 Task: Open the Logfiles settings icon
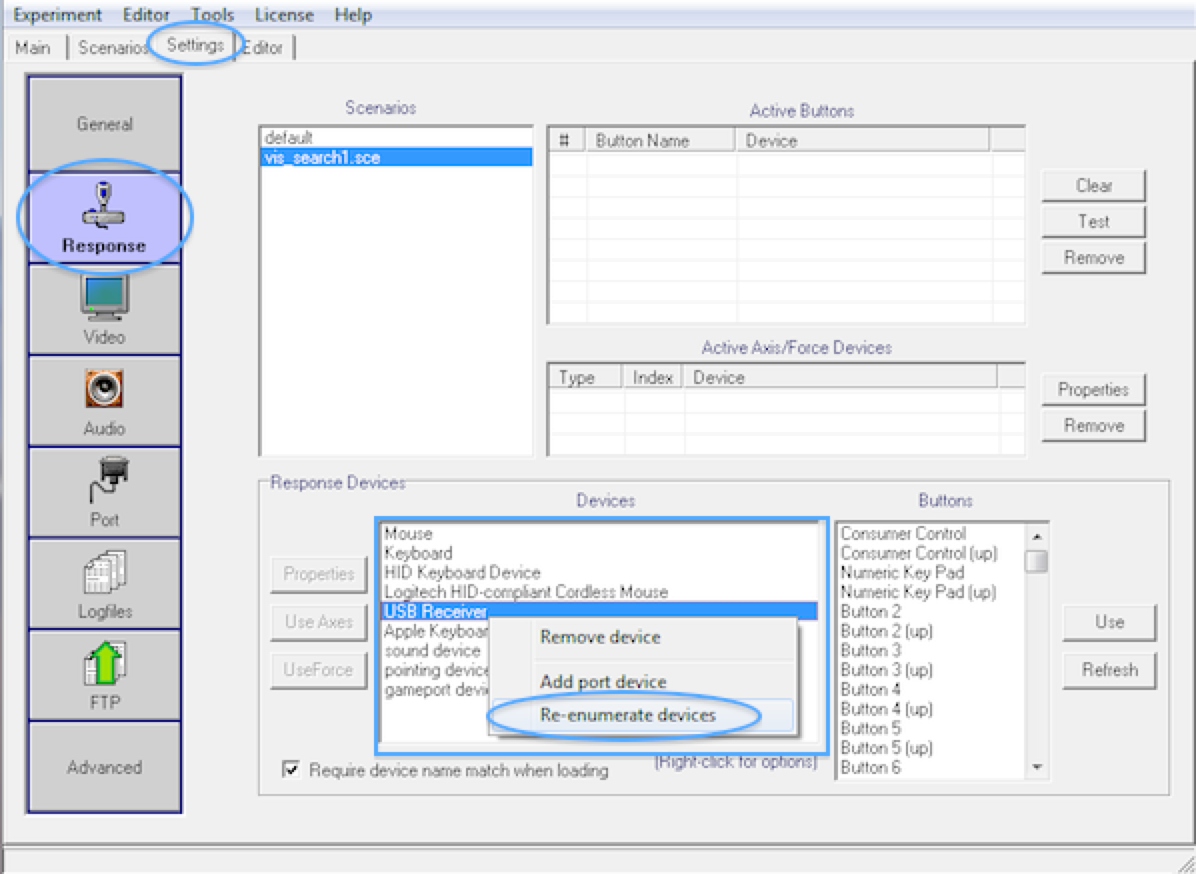104,572
